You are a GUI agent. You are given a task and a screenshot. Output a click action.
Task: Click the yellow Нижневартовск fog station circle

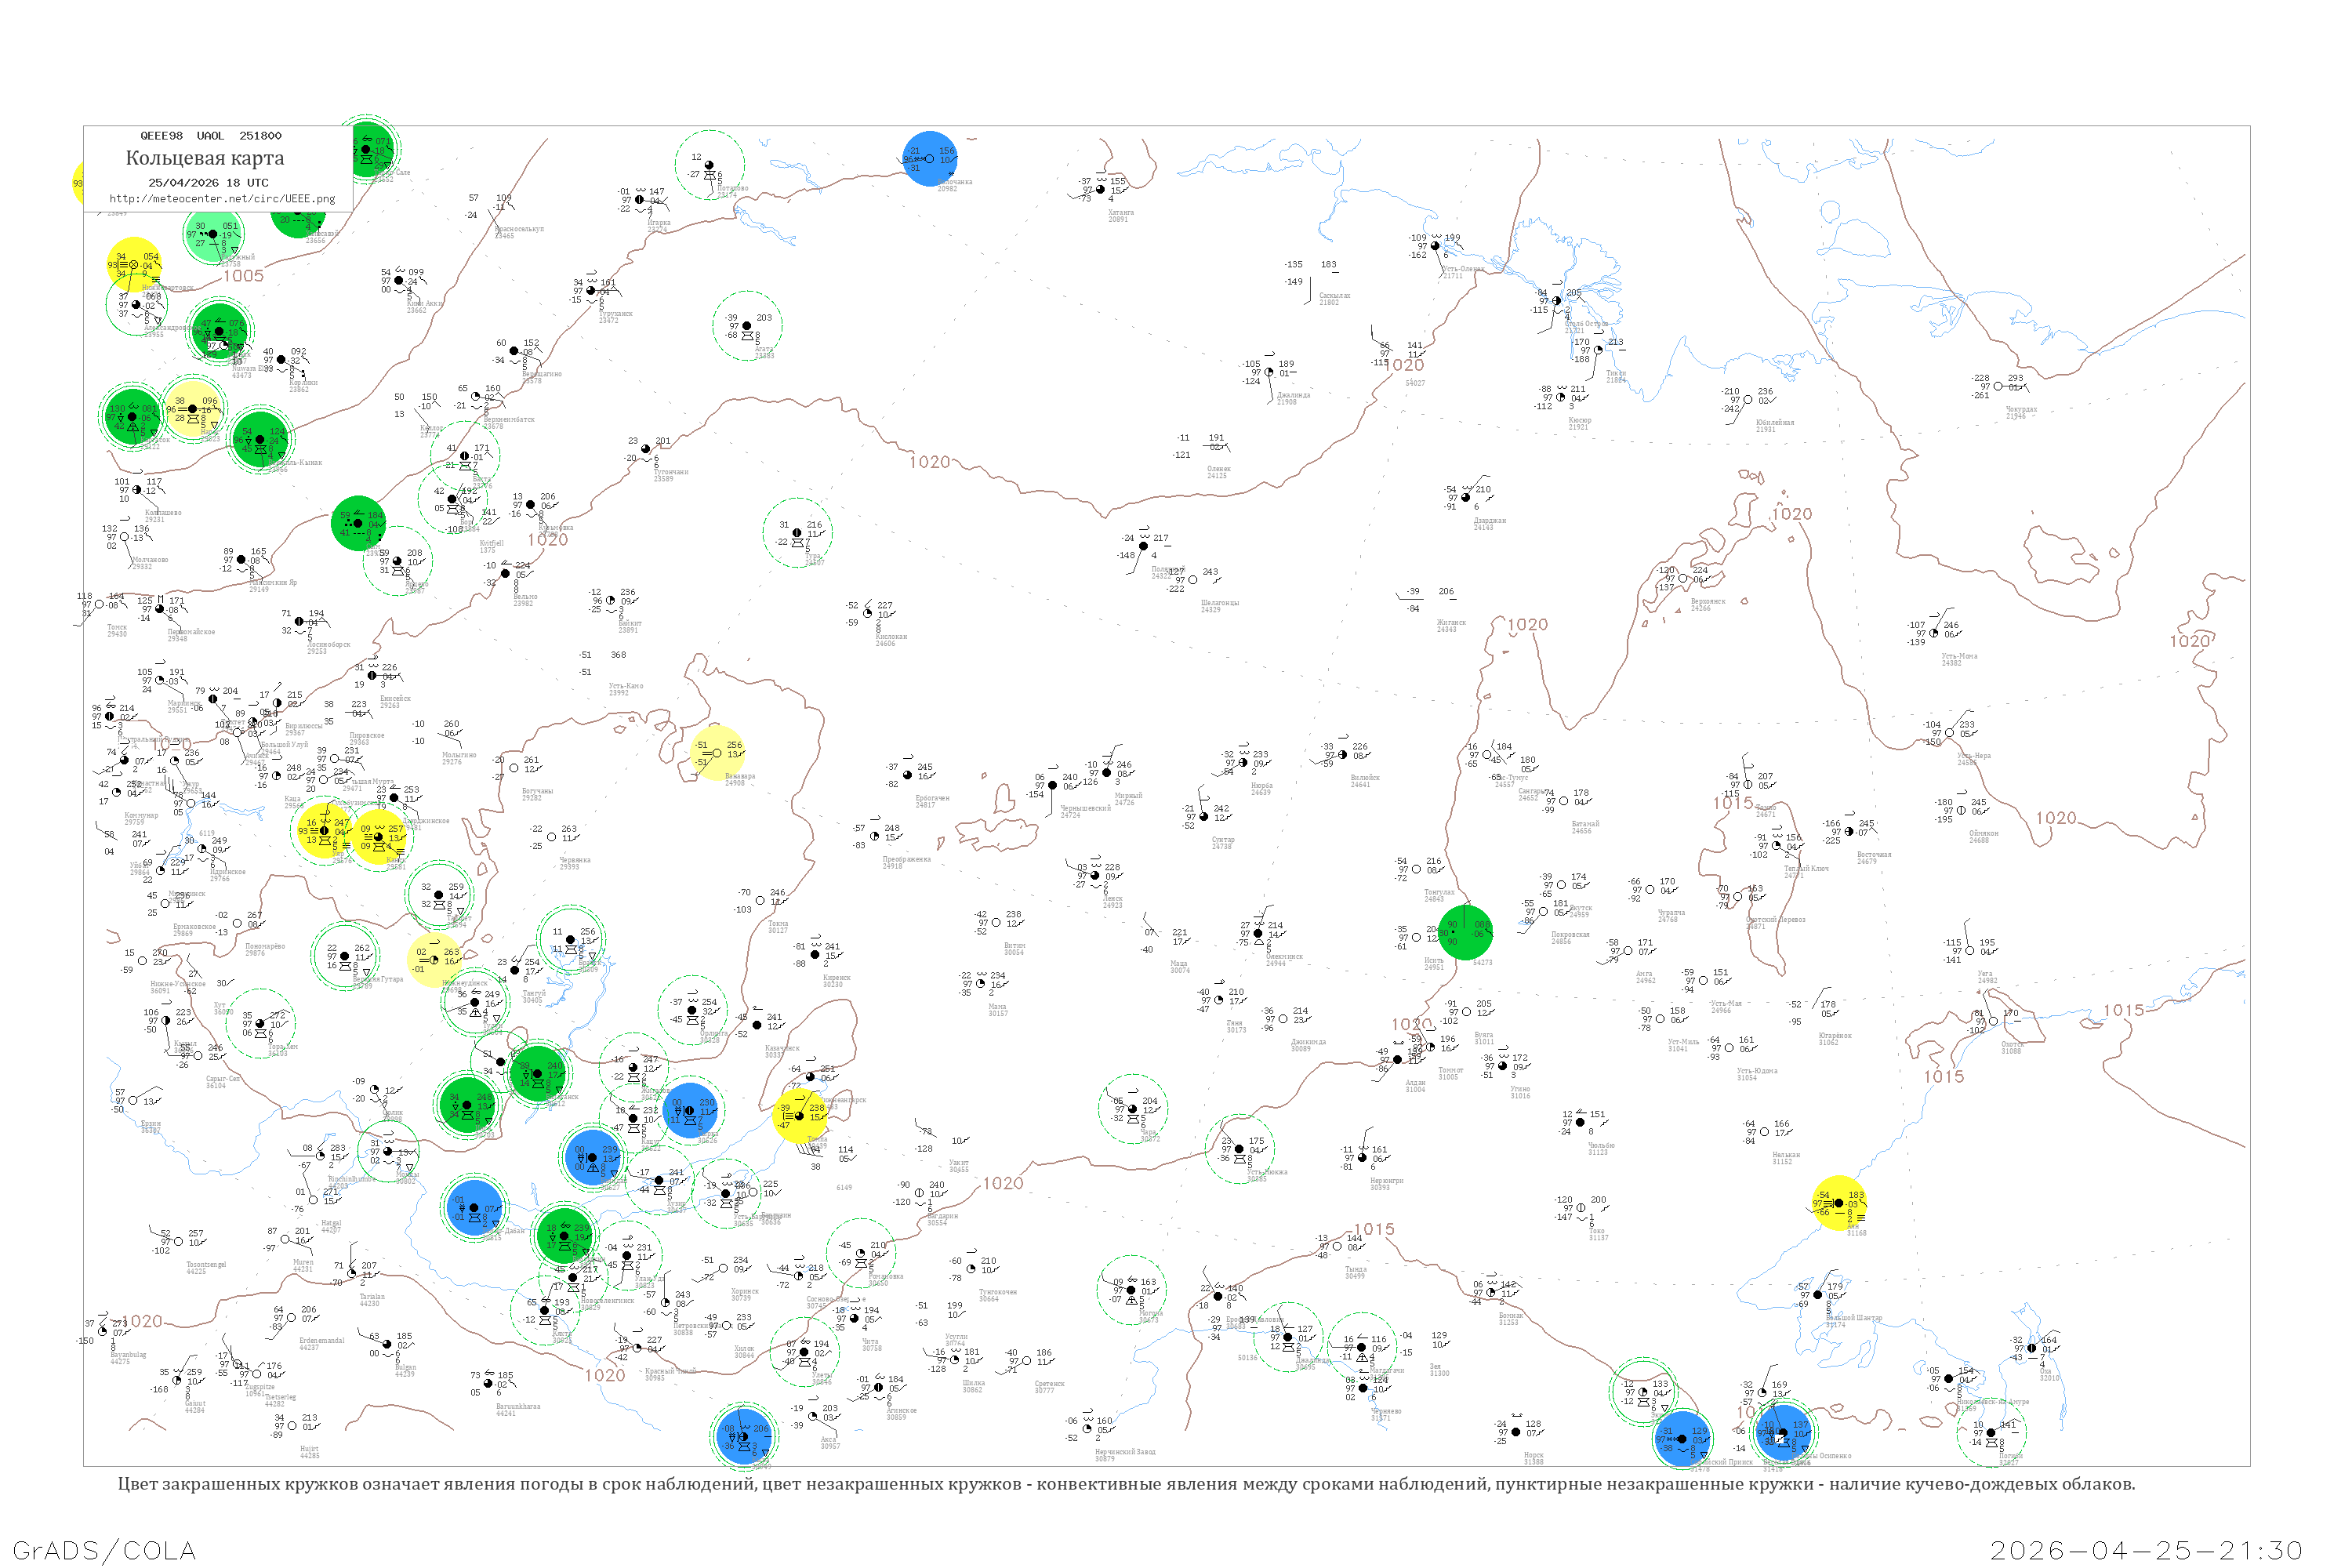(x=134, y=264)
